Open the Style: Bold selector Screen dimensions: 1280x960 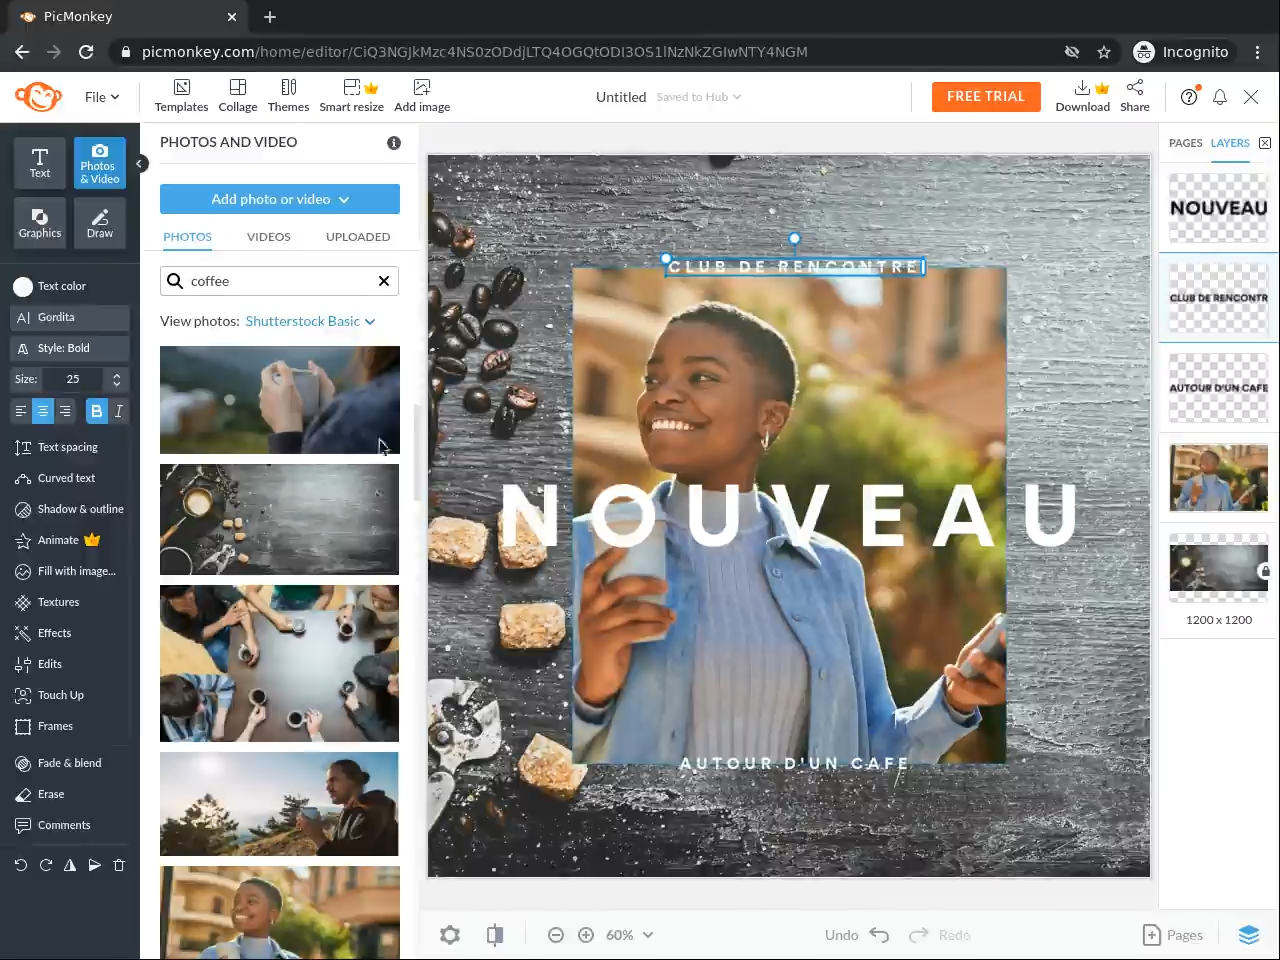pos(70,348)
